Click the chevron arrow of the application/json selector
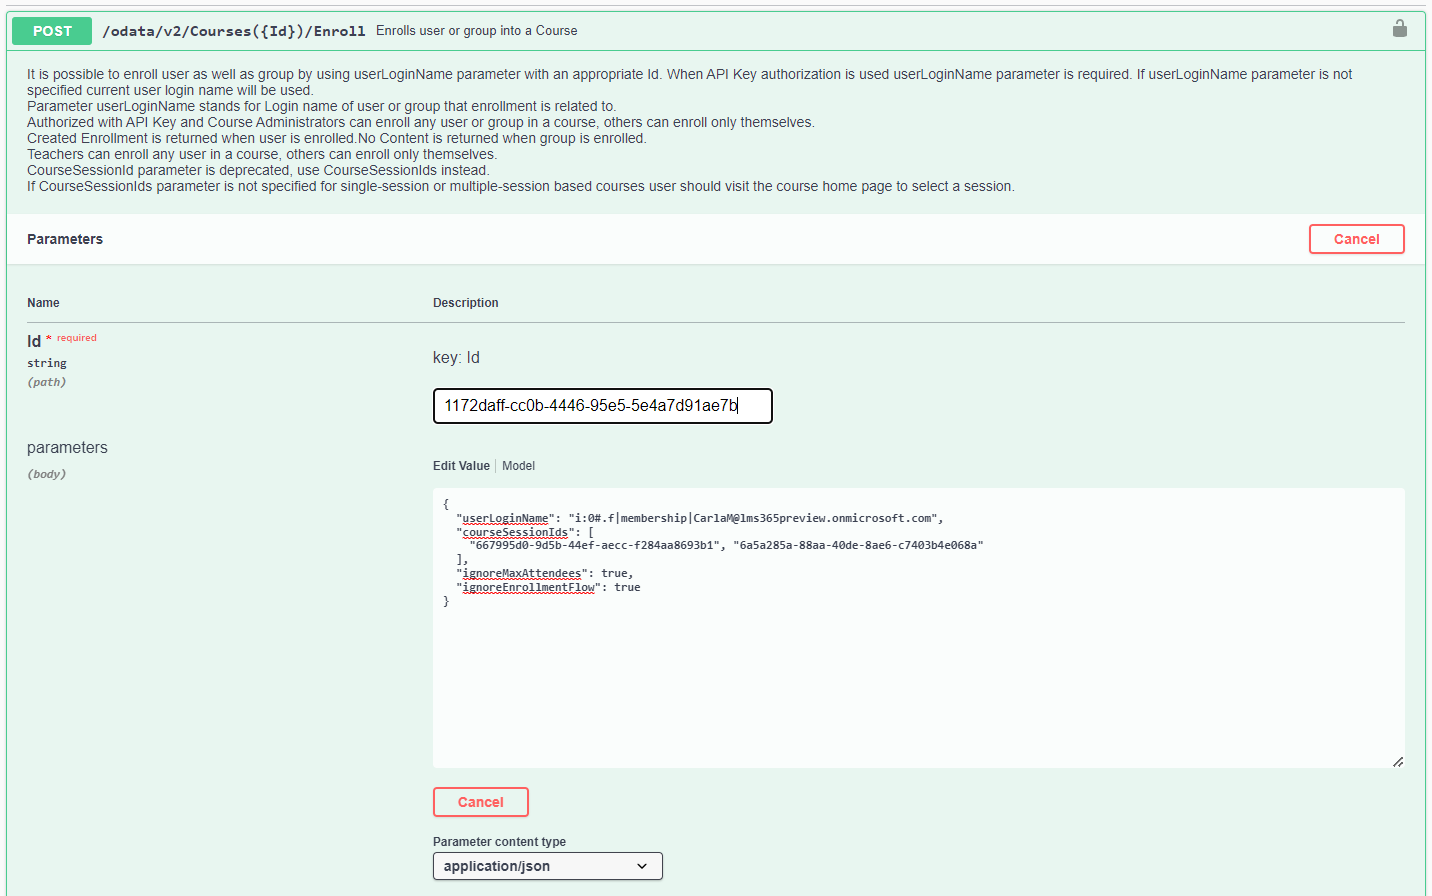 coord(642,866)
